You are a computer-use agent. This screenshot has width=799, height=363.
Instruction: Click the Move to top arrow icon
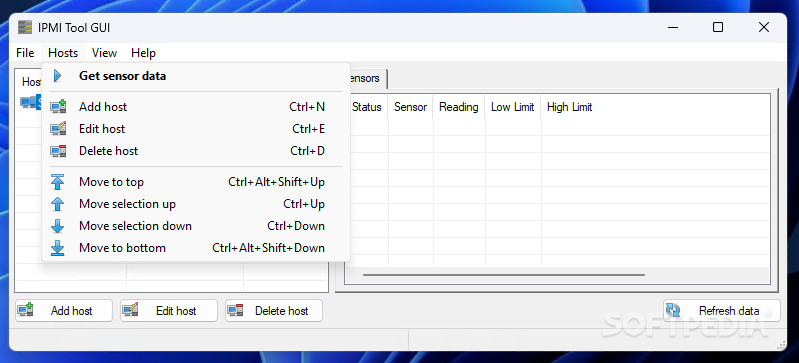pos(58,182)
